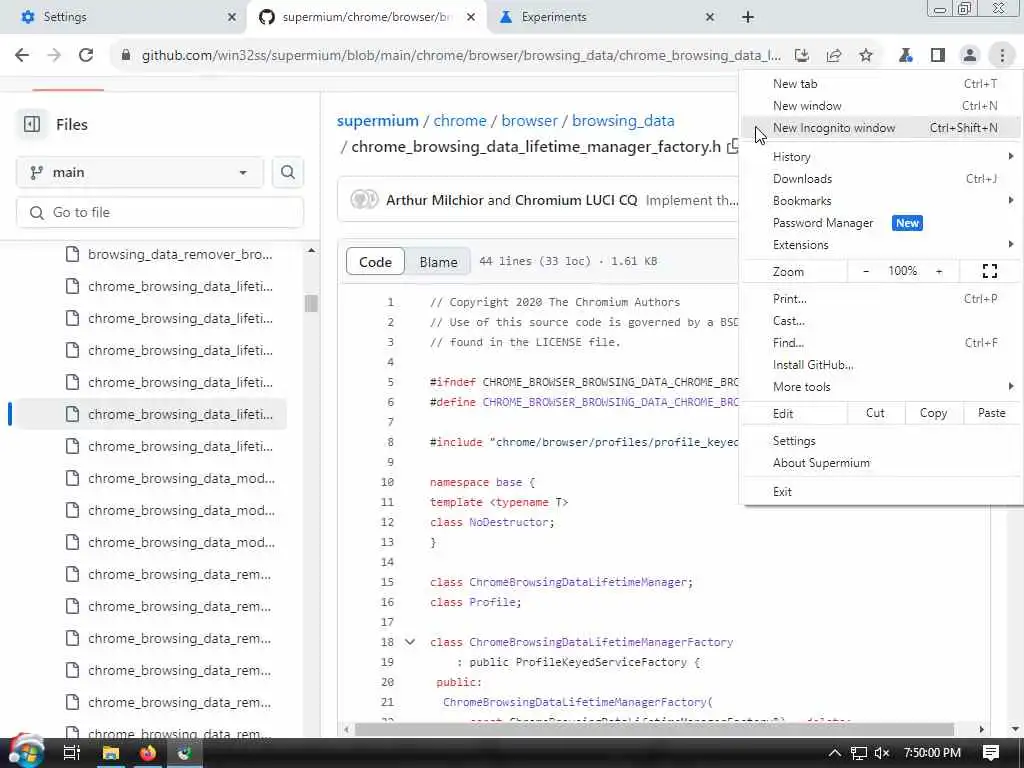1024x768 pixels.
Task: Click the network tray icon
Action: point(859,753)
